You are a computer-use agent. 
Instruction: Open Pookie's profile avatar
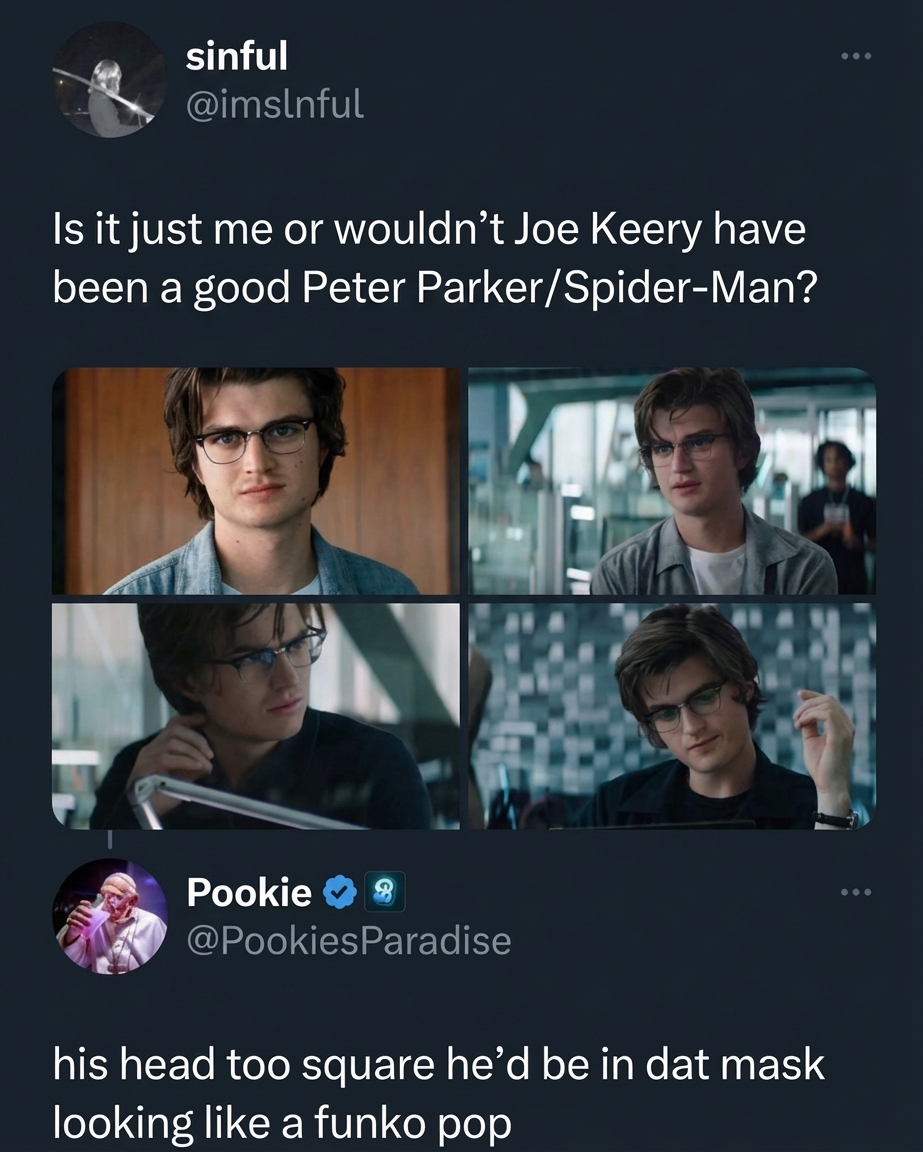(x=110, y=920)
